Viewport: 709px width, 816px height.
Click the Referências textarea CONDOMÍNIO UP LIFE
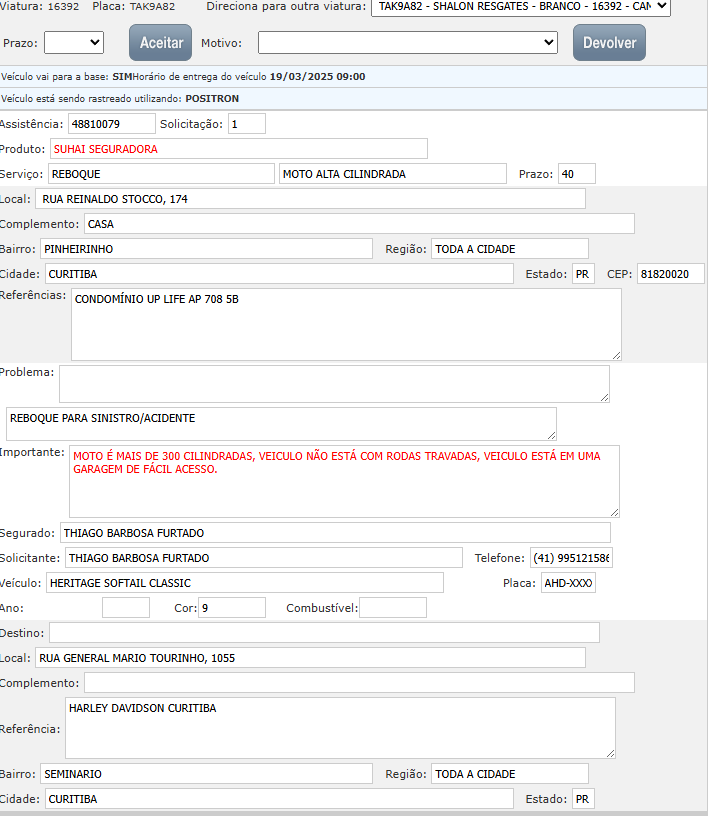(x=346, y=325)
